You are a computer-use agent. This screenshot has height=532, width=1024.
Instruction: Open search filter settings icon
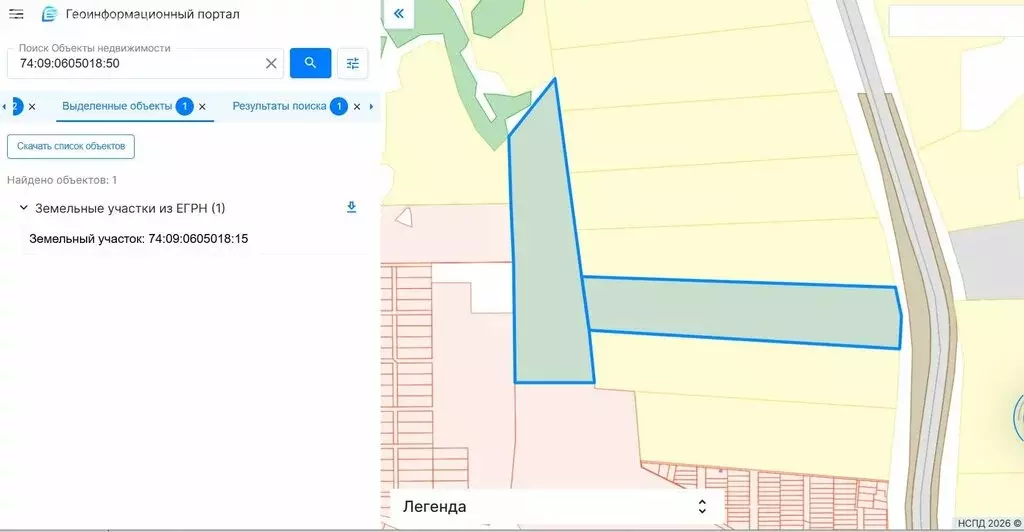click(353, 63)
